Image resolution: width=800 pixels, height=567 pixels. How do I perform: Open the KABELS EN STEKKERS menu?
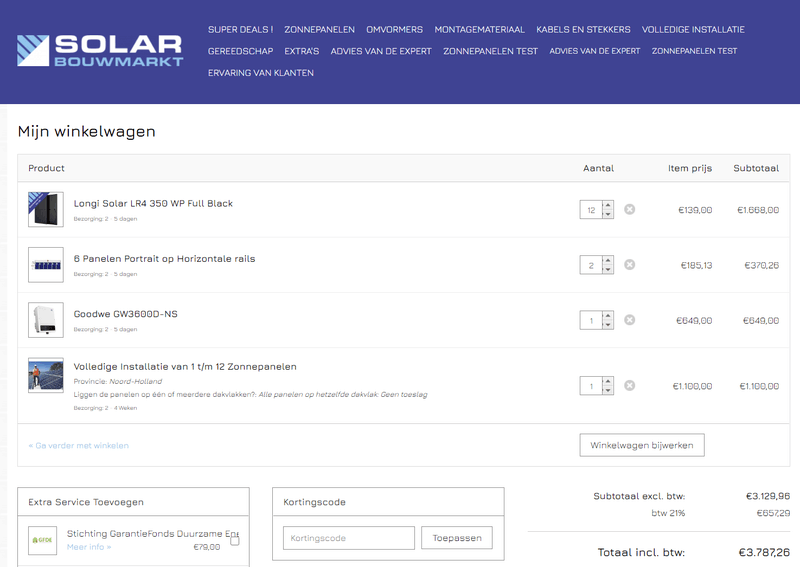tap(583, 30)
